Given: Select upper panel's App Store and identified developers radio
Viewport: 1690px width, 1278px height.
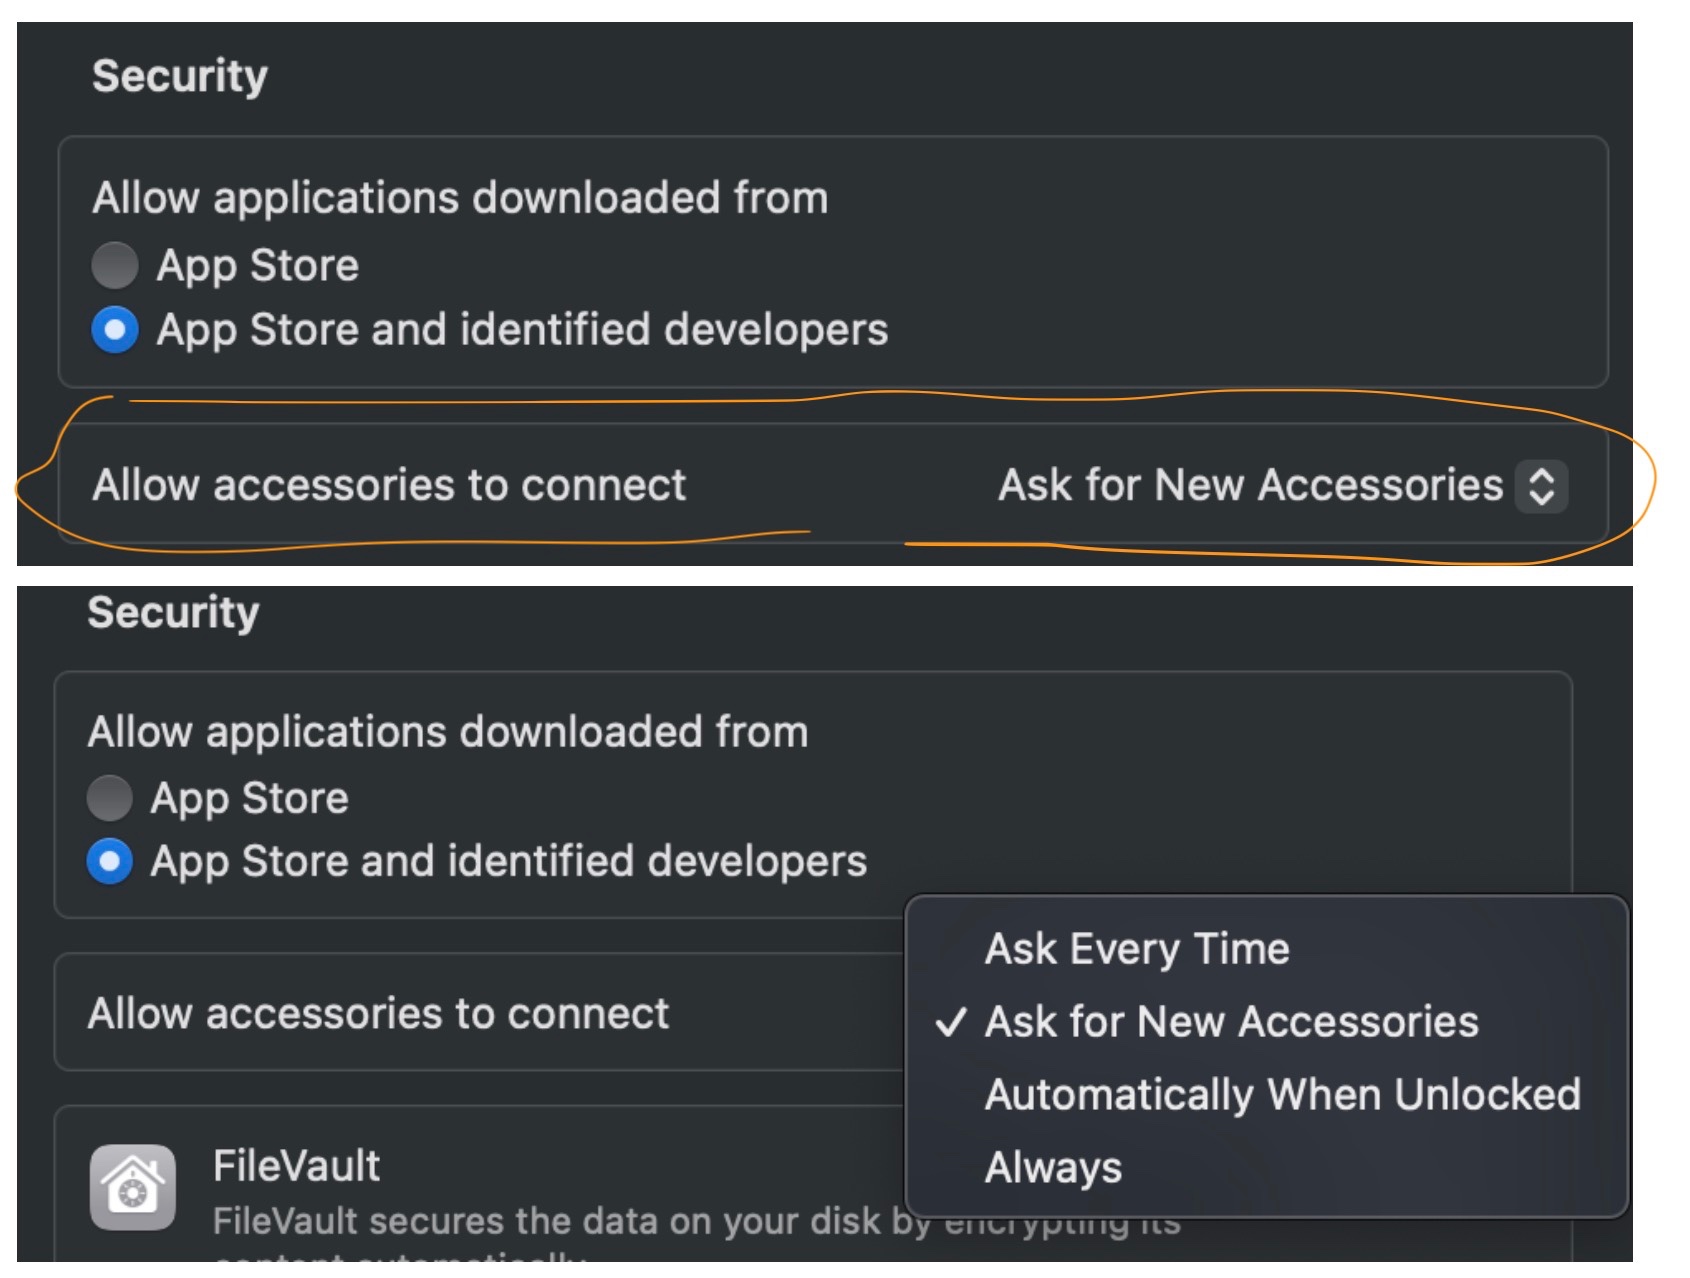Looking at the screenshot, I should click(115, 330).
